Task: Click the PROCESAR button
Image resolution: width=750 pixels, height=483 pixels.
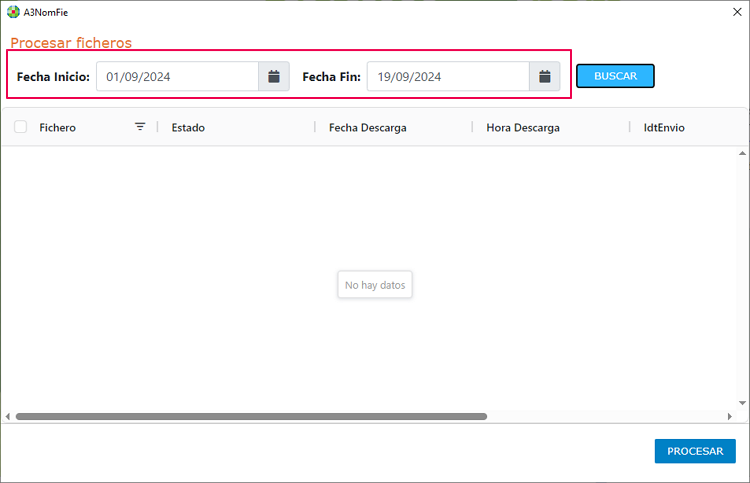Action: pyautogui.click(x=695, y=451)
